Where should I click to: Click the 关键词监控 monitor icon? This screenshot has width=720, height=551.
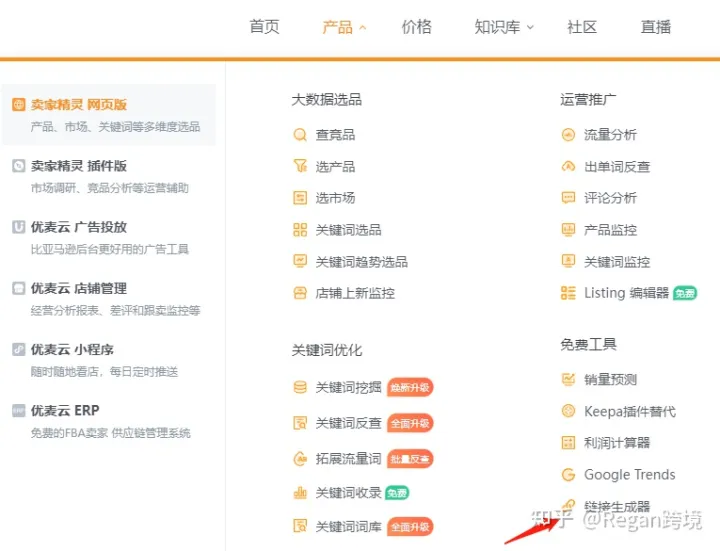[x=568, y=261]
